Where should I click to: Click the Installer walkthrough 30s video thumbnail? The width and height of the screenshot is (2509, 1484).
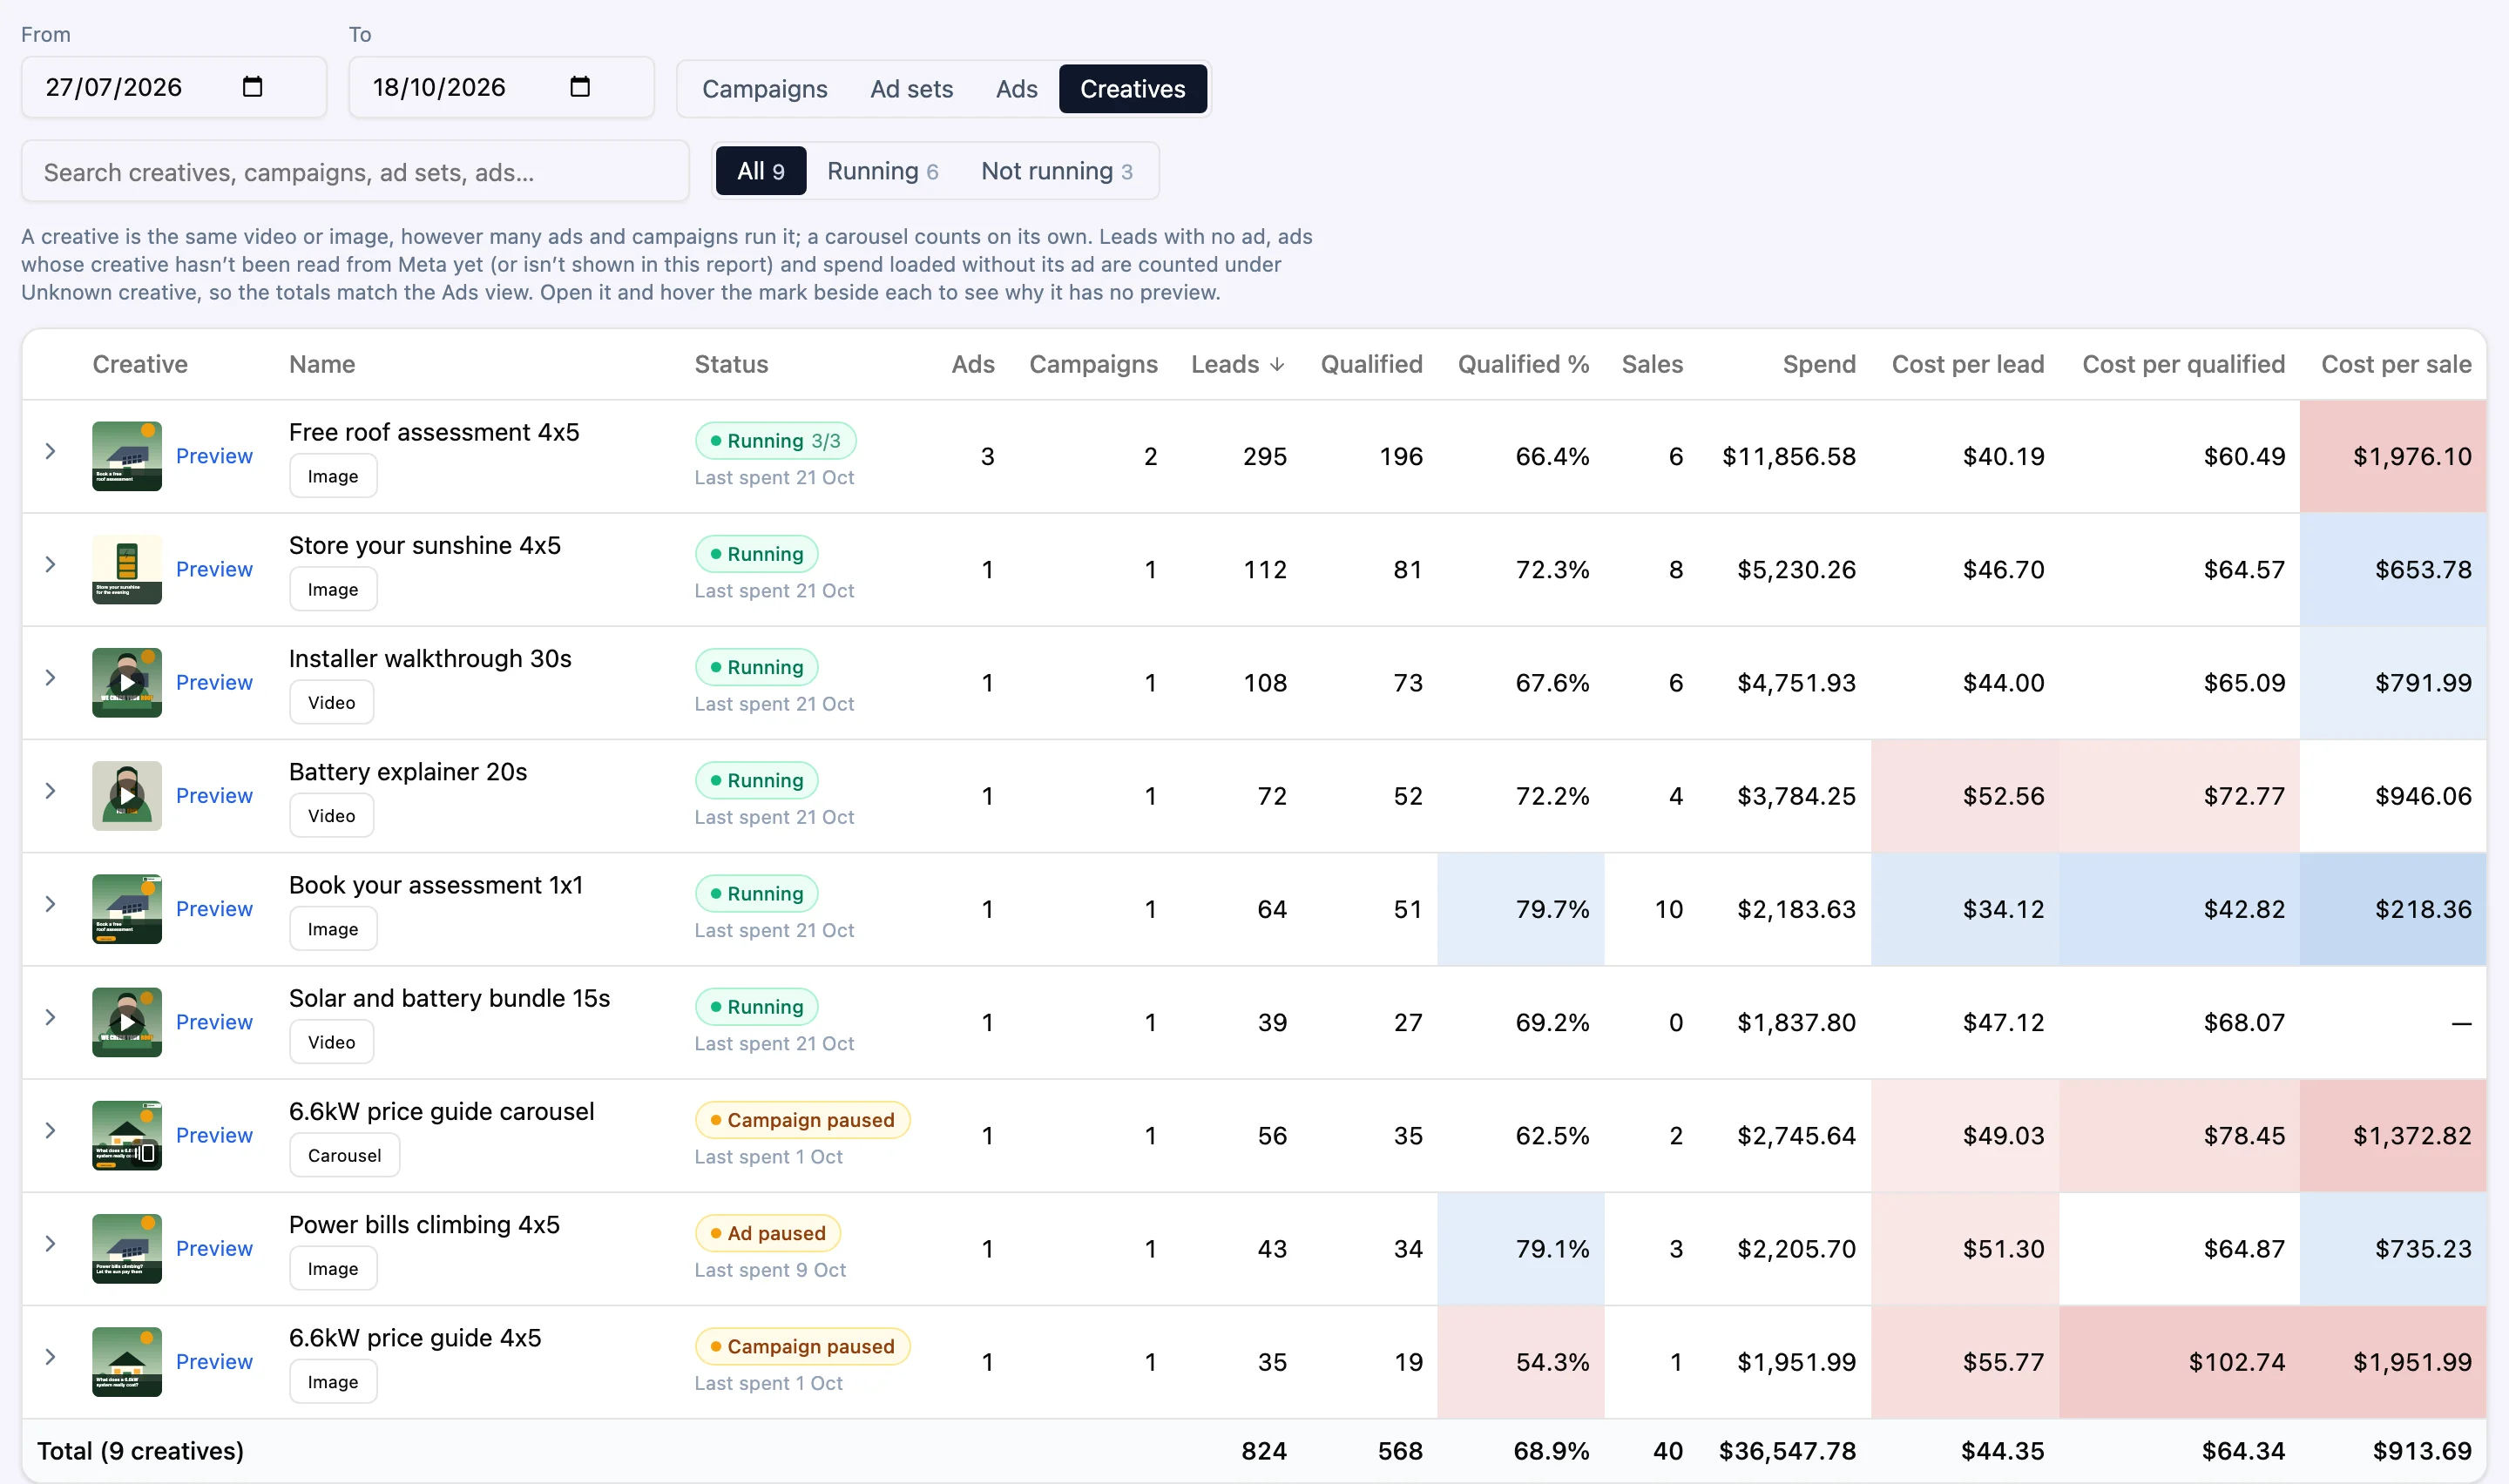point(127,682)
